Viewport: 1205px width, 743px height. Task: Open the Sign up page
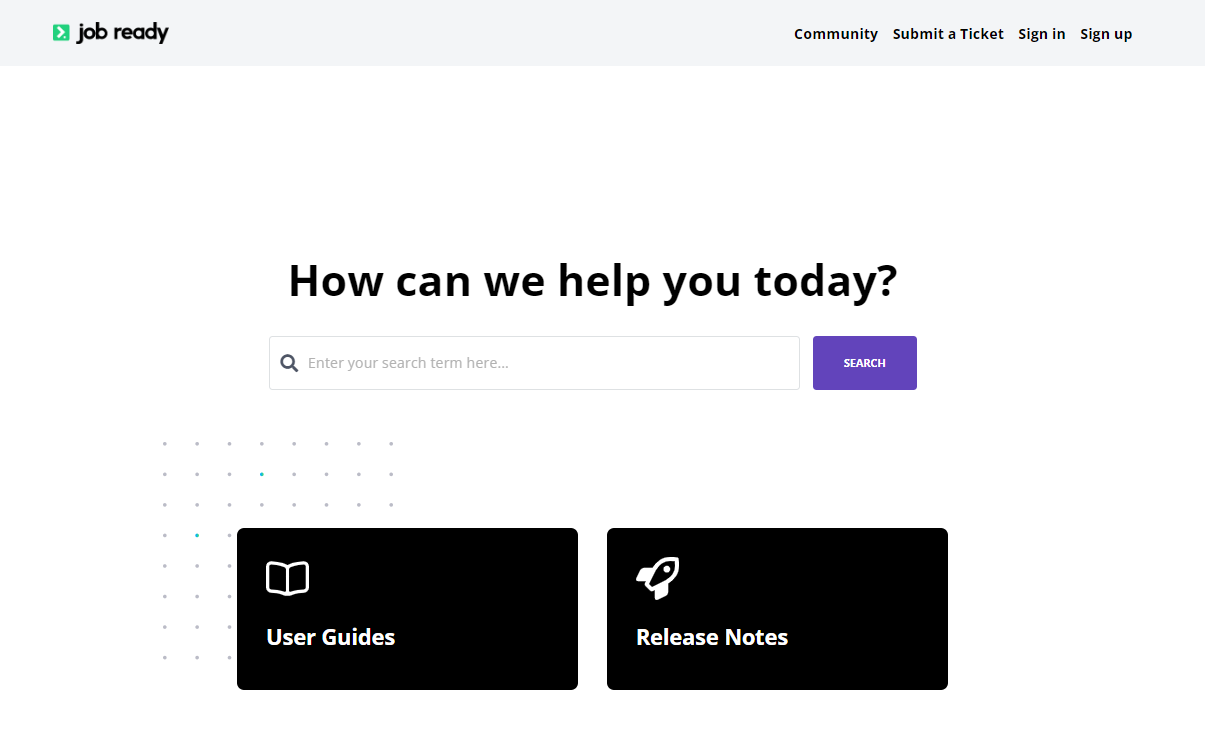pyautogui.click(x=1105, y=34)
